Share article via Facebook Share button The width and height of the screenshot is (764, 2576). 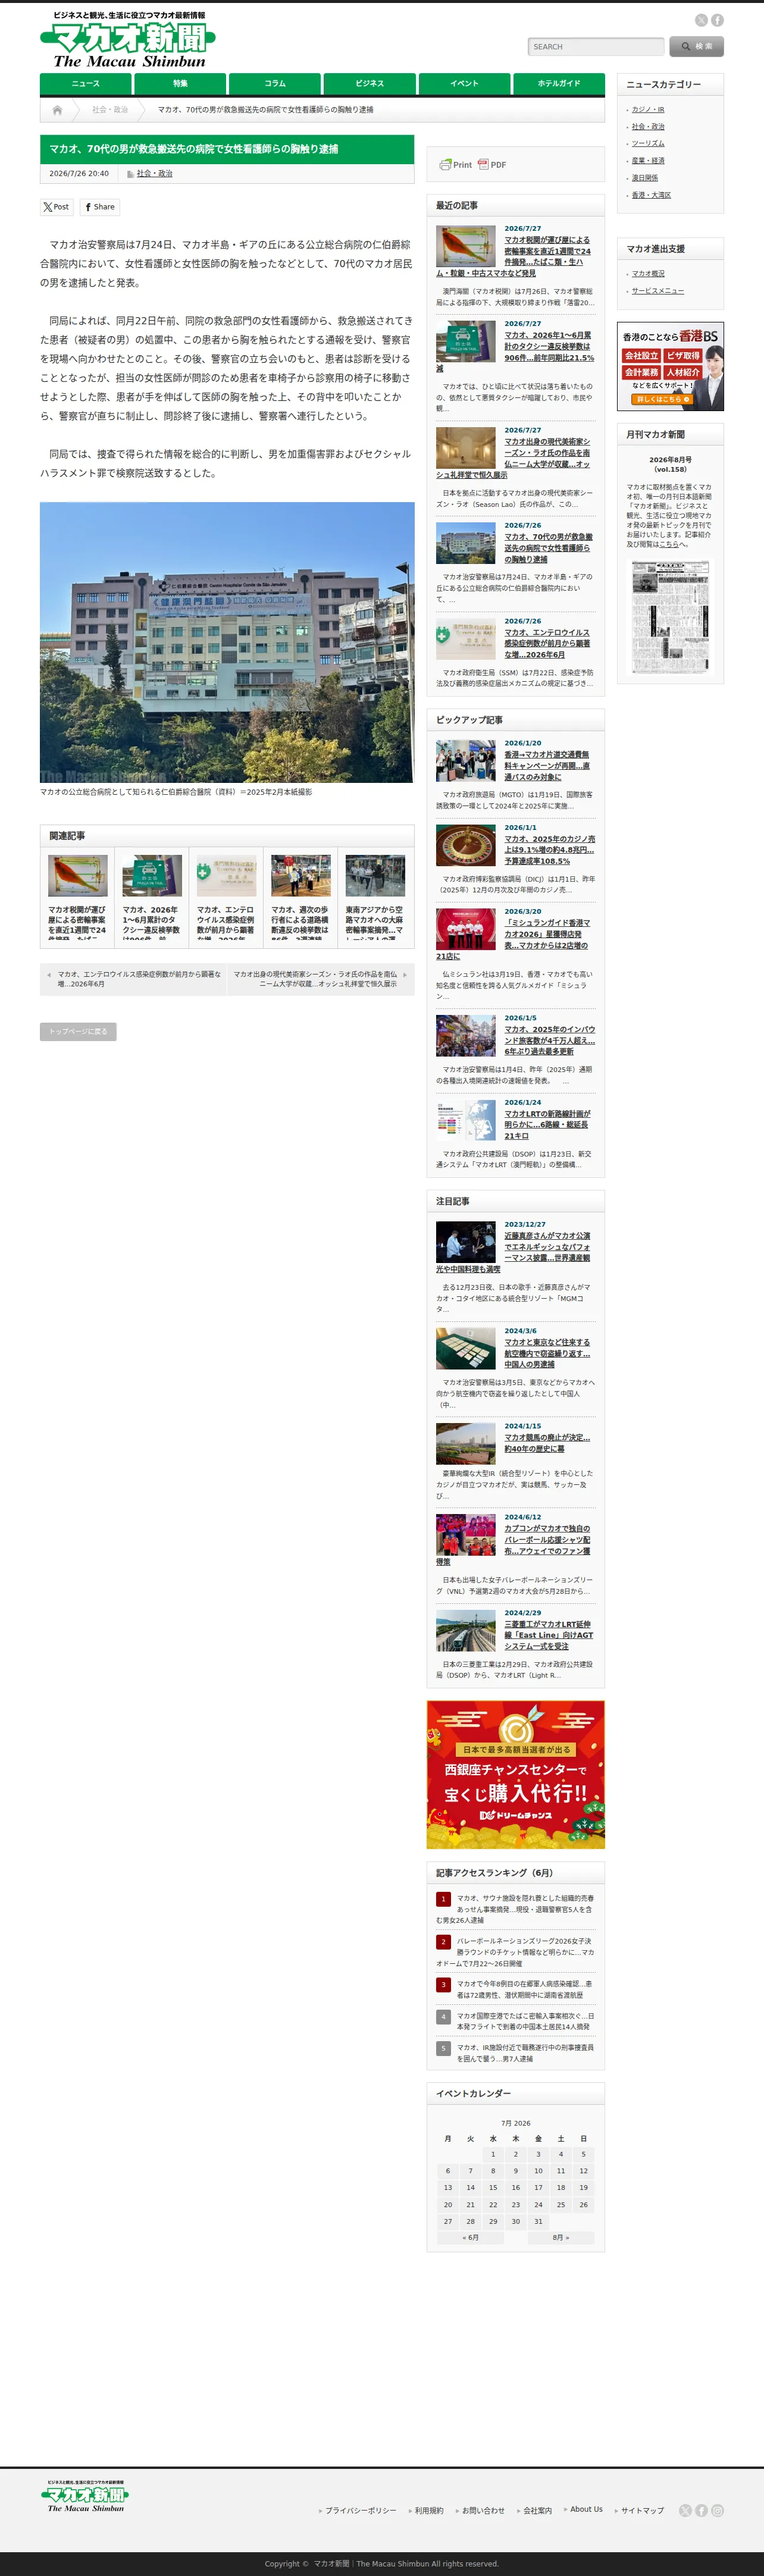click(100, 207)
